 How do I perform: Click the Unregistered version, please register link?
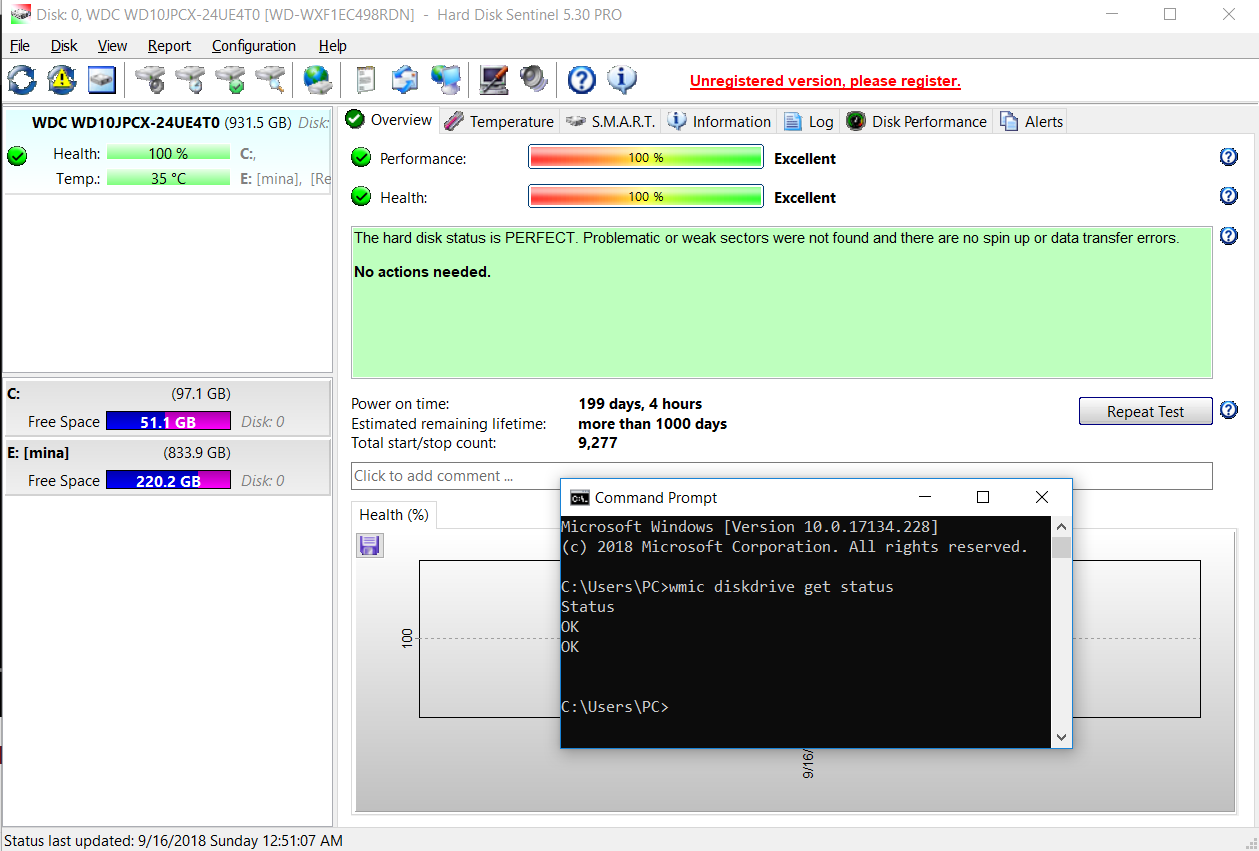pyautogui.click(x=825, y=81)
